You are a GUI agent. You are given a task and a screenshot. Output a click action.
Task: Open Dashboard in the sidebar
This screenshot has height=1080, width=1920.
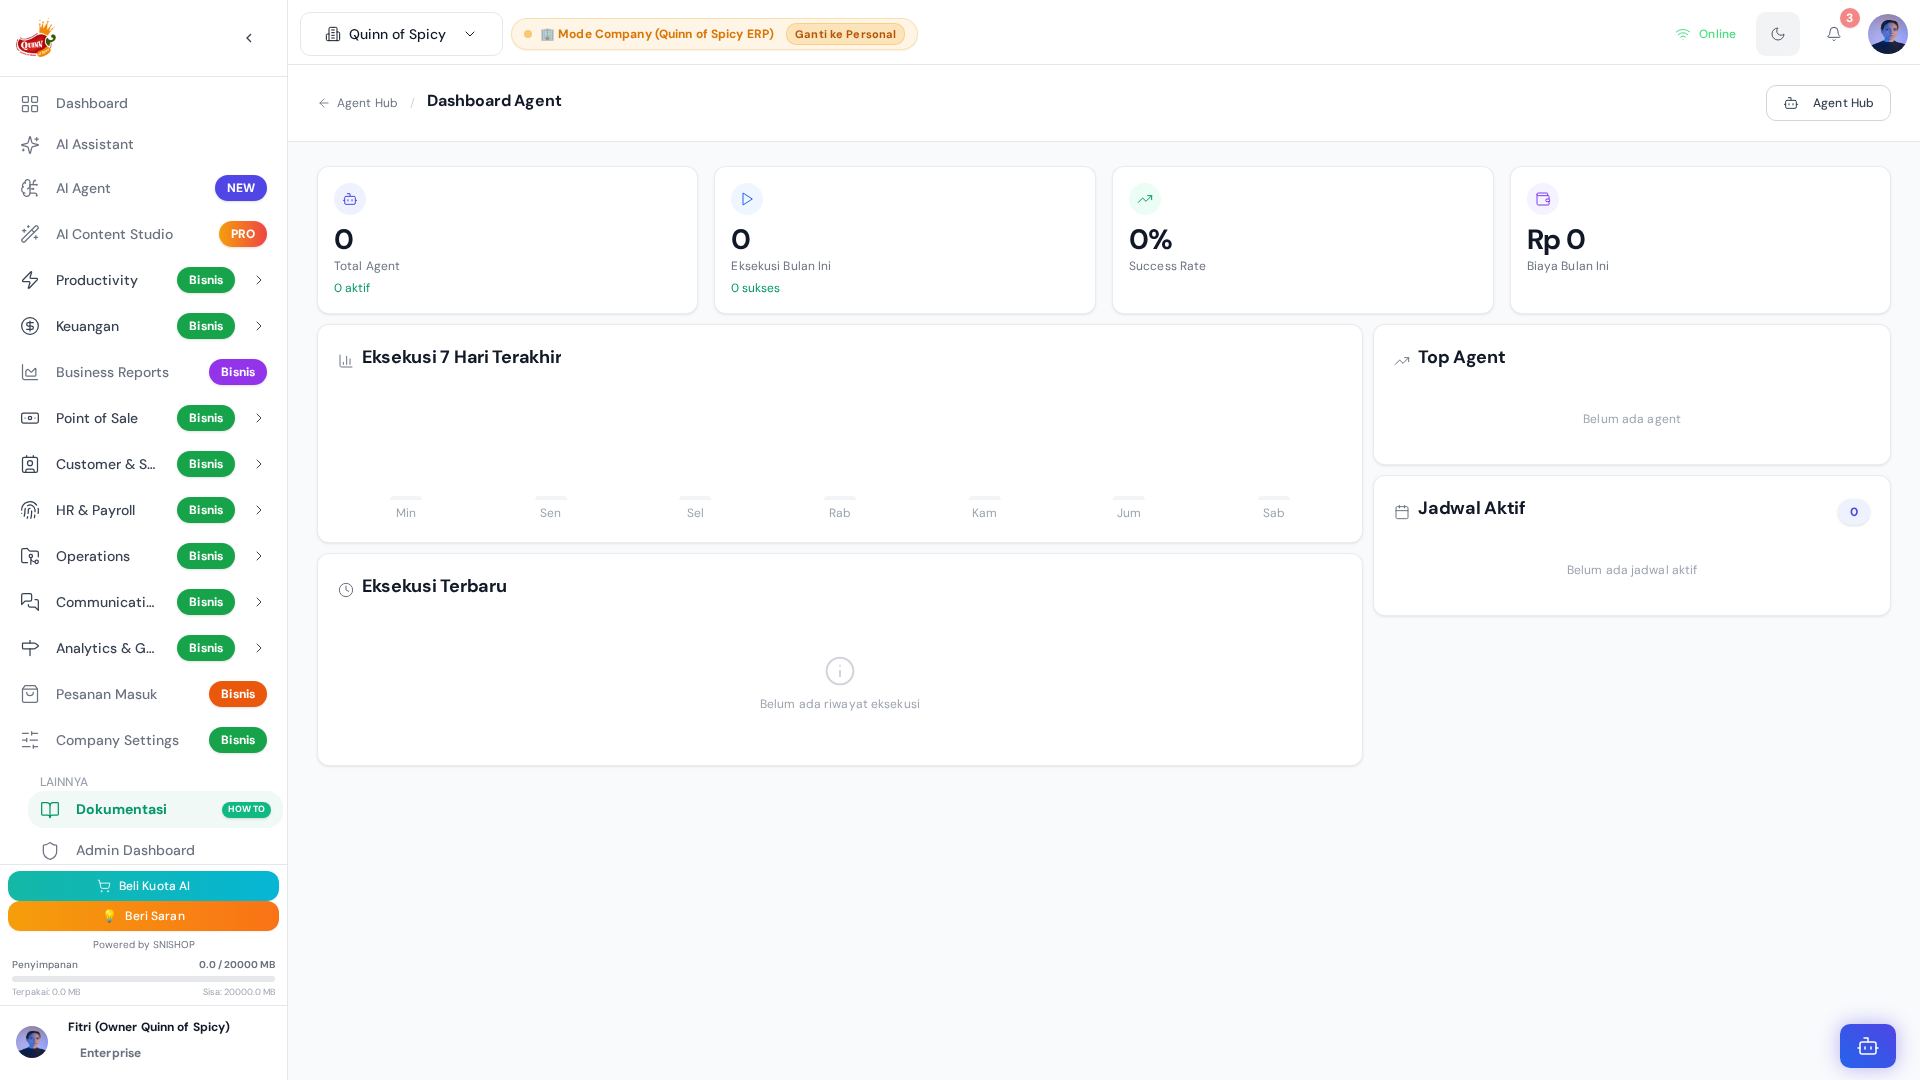coord(143,104)
